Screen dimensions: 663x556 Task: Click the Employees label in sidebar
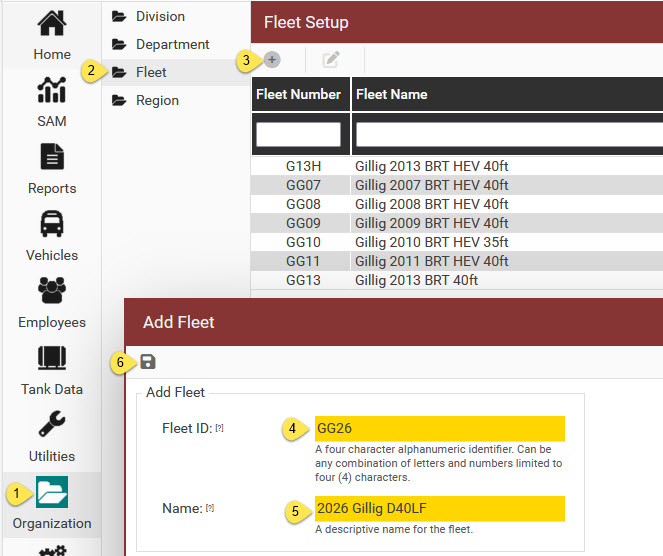pos(52,322)
